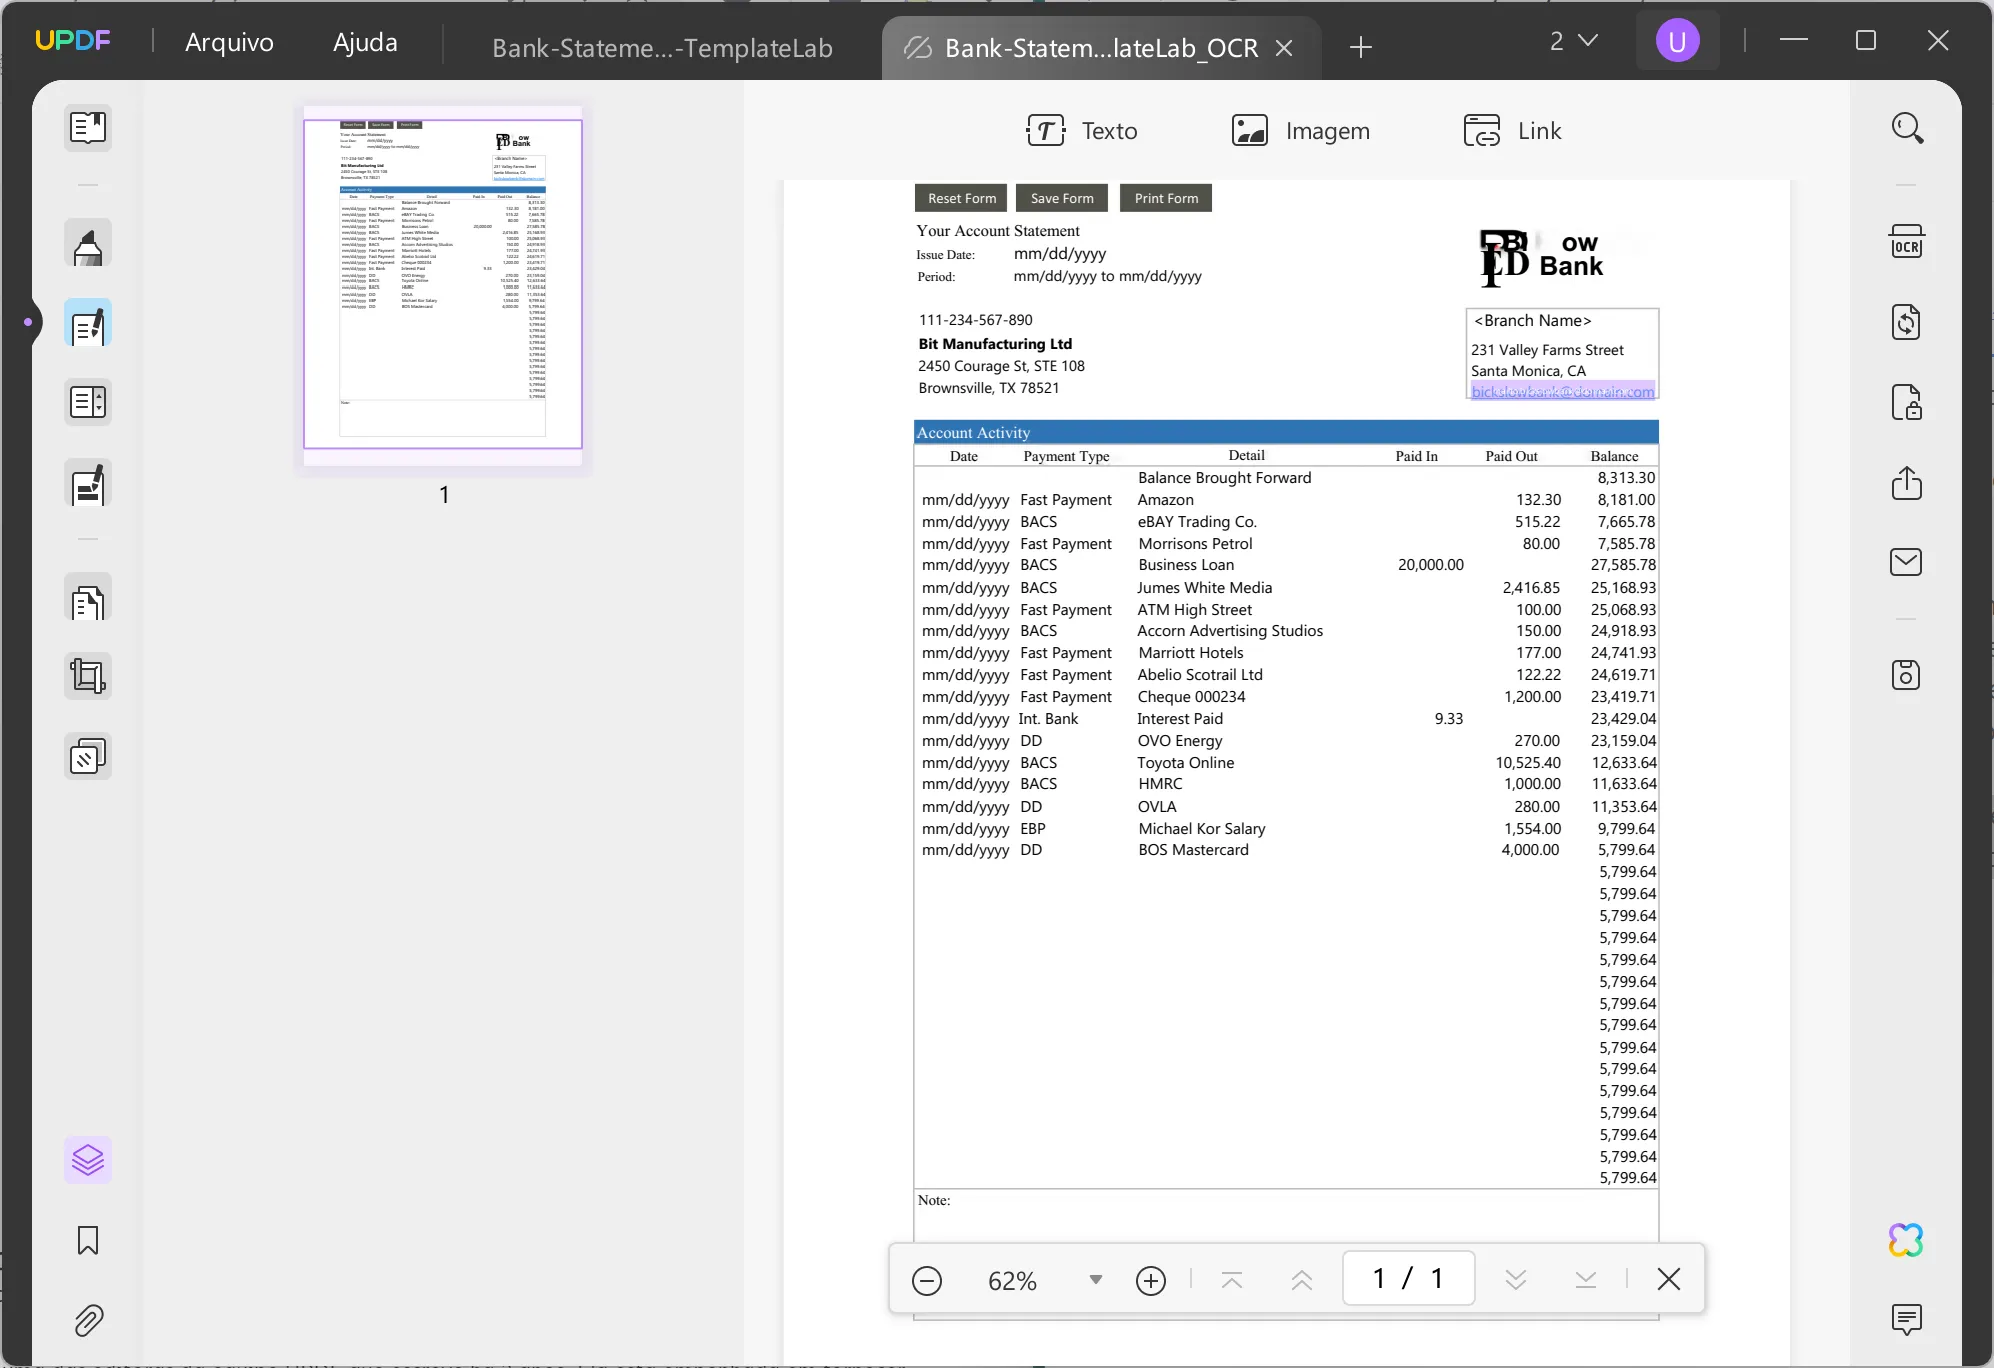Click the Reset Form button
Image resolution: width=1994 pixels, height=1368 pixels.
click(961, 198)
